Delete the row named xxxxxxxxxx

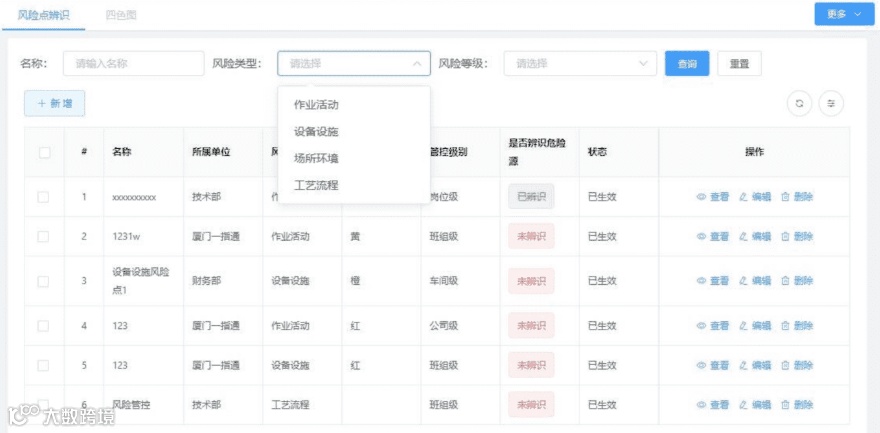pos(797,197)
